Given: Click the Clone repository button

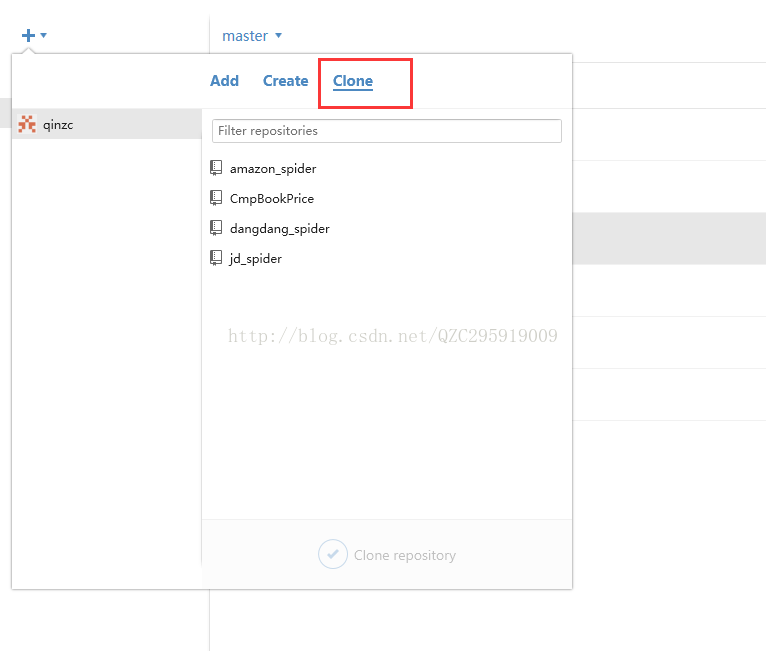Looking at the screenshot, I should pyautogui.click(x=387, y=554).
